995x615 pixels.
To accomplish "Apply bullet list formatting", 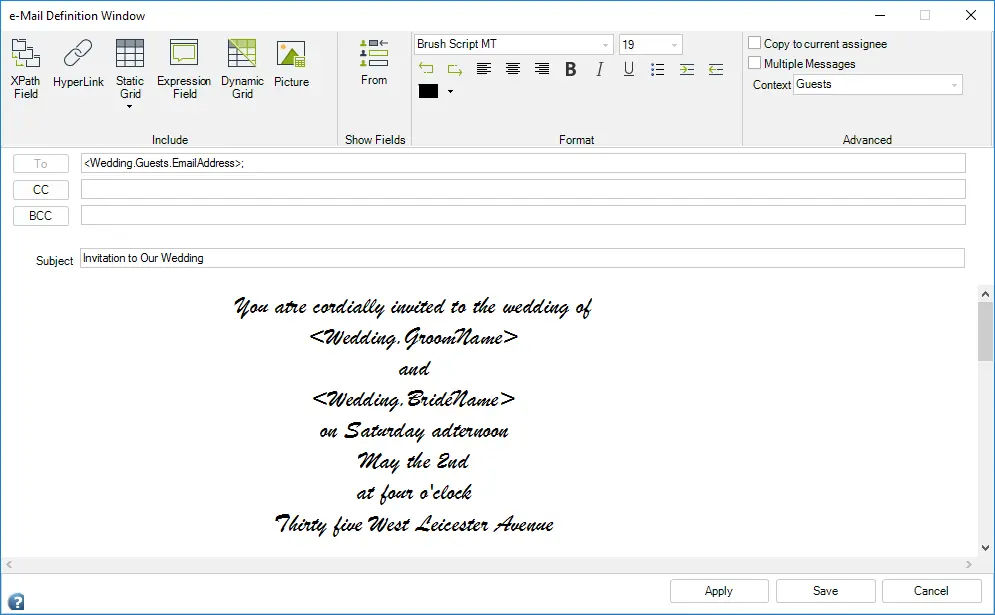I will (x=657, y=69).
